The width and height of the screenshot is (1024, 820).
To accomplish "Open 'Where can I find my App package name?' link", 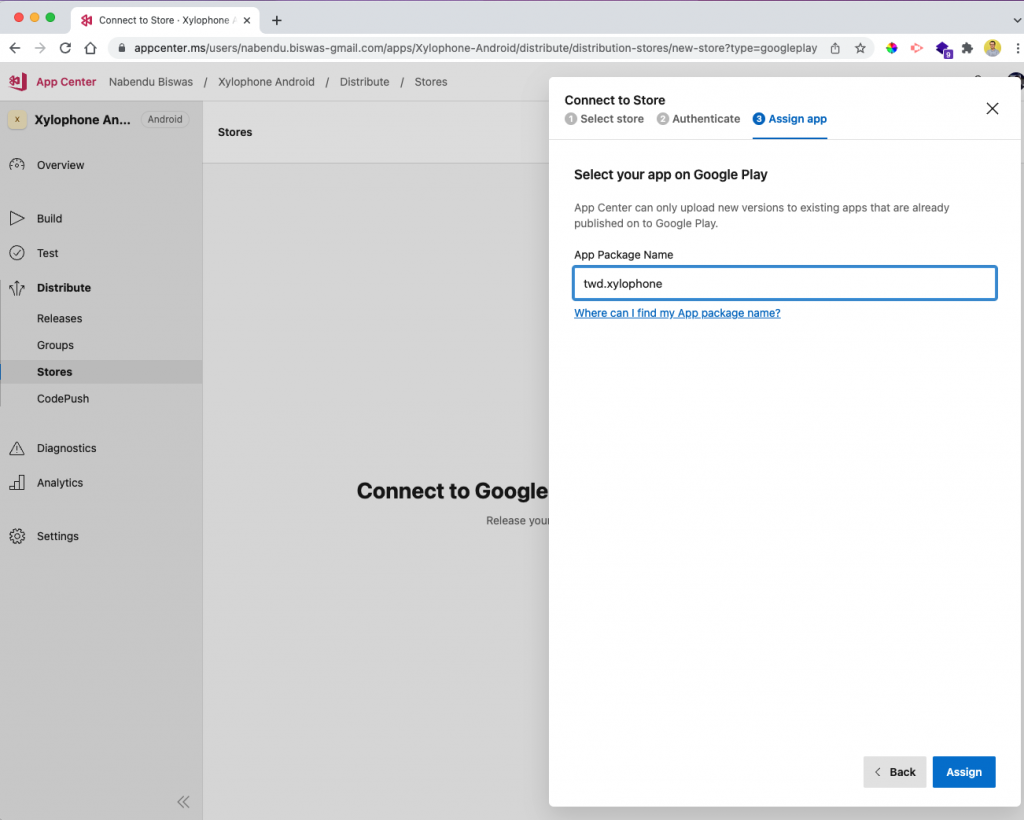I will click(677, 313).
